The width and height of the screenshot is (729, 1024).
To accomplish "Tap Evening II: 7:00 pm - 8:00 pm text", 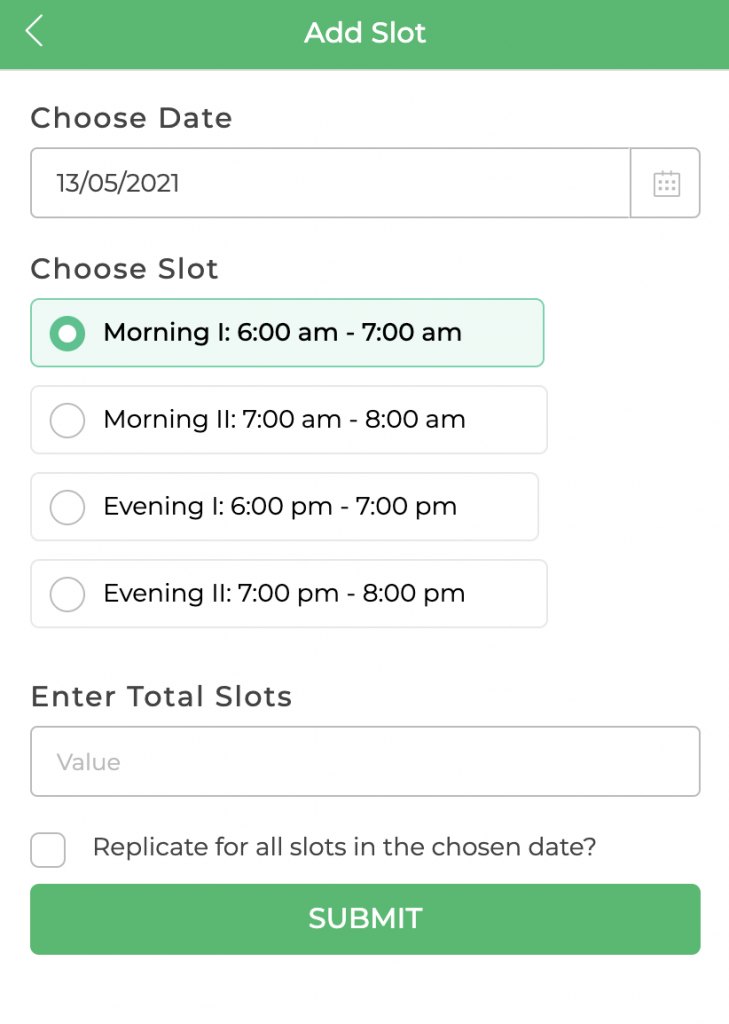I will pos(284,593).
